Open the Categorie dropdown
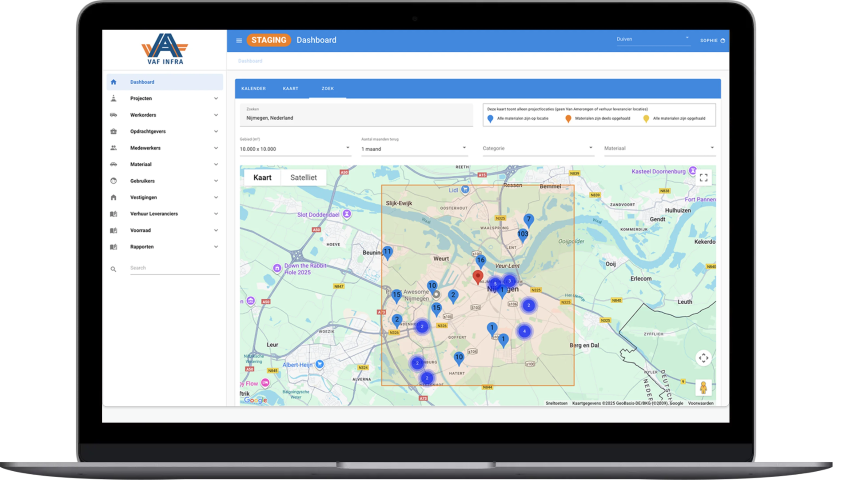This screenshot has height=480, width=853. click(x=537, y=148)
